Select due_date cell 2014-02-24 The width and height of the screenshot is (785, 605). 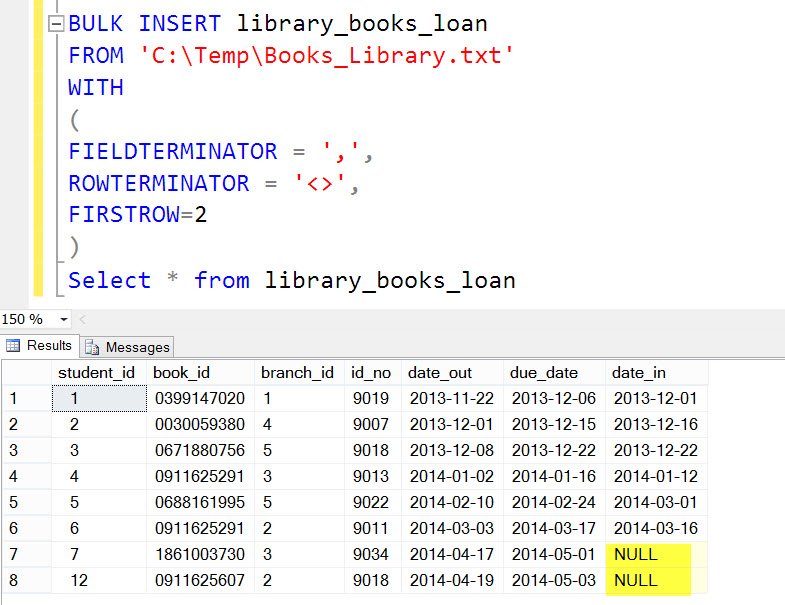tap(554, 502)
